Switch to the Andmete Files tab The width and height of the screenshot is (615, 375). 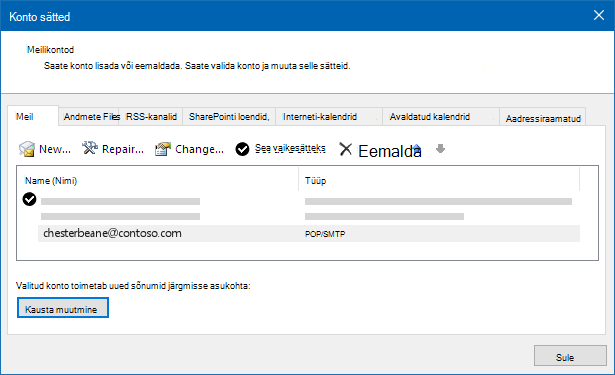(89, 117)
